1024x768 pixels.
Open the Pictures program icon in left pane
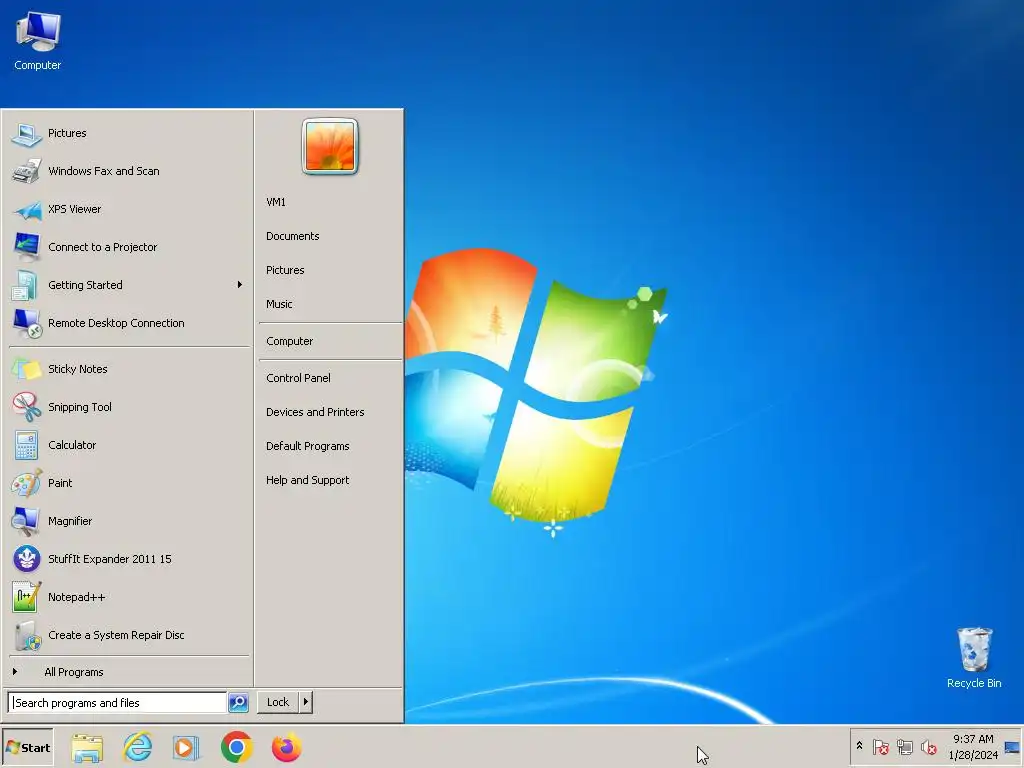(x=26, y=133)
